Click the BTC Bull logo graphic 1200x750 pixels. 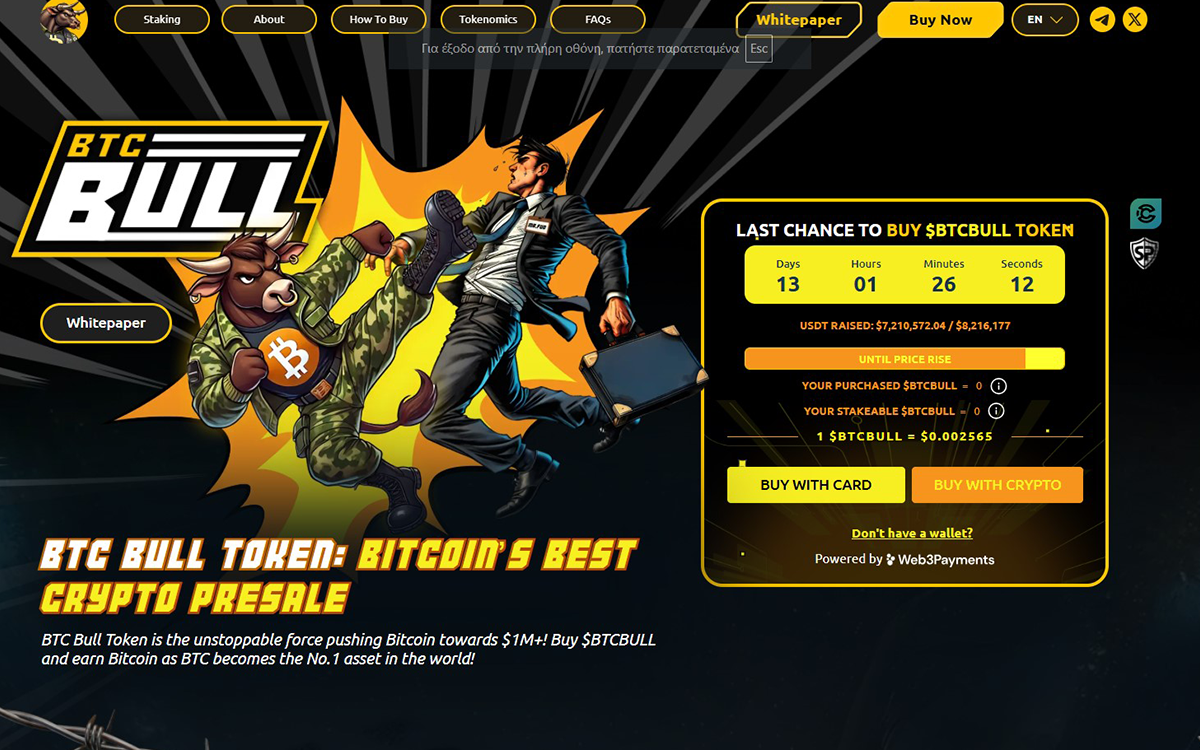171,188
